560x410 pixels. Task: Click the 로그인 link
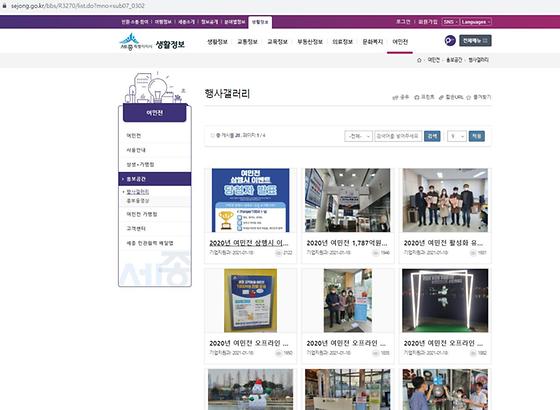pos(403,22)
